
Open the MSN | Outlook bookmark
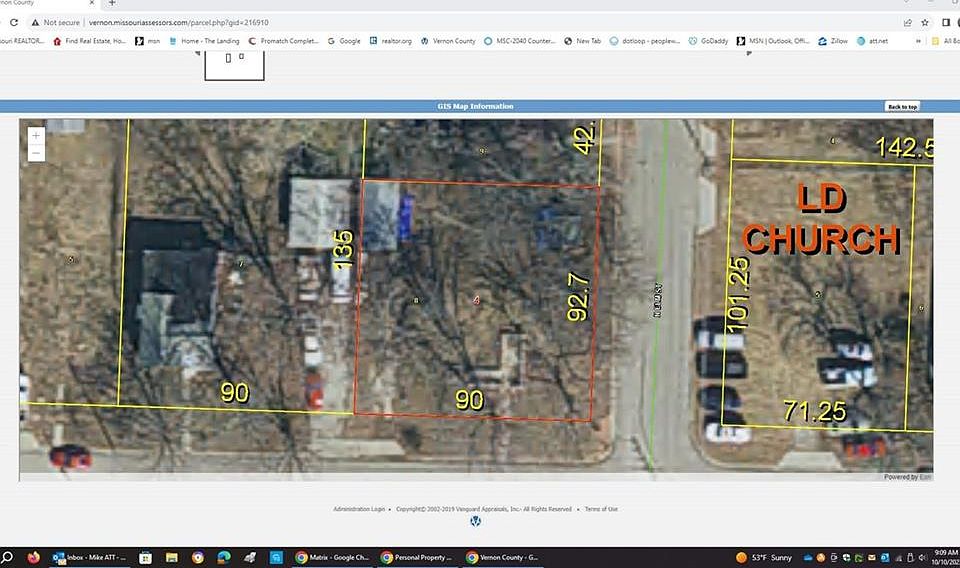tap(773, 41)
